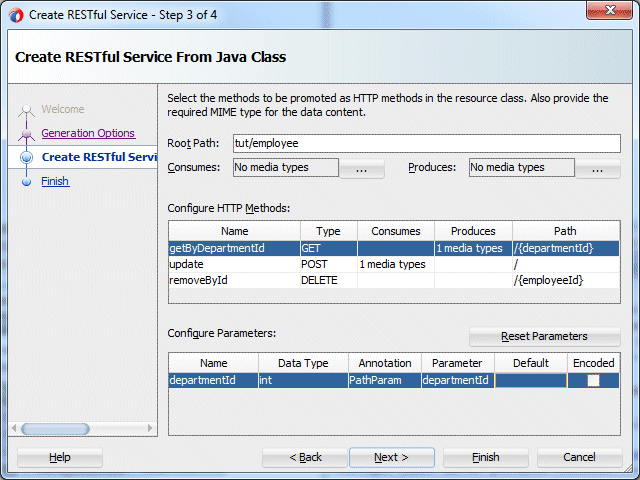The width and height of the screenshot is (640, 480).
Task: Click the GET type cell
Action: 329,248
